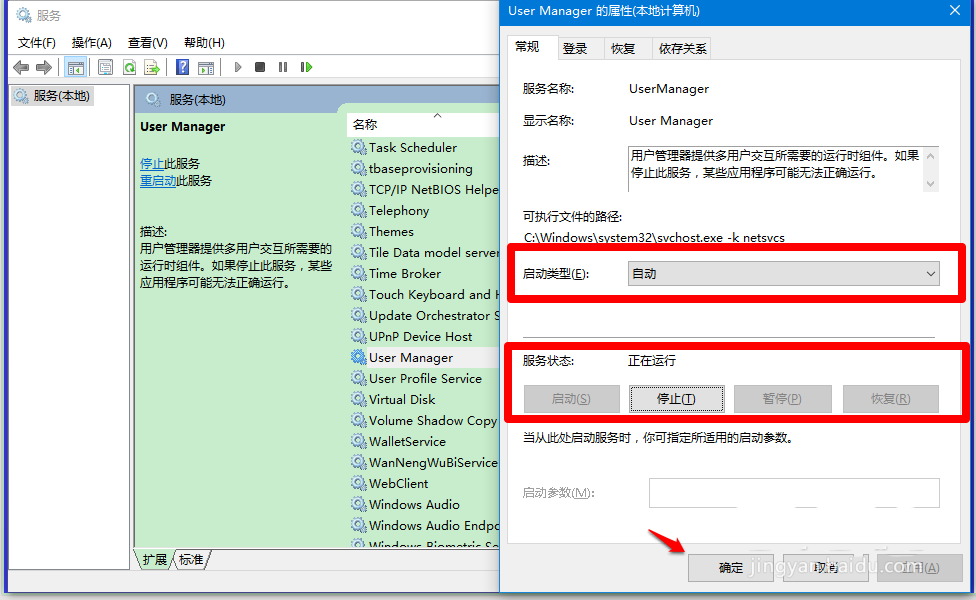Click the Stop Service square icon
Screen dimensions: 976x600
[x=260, y=67]
